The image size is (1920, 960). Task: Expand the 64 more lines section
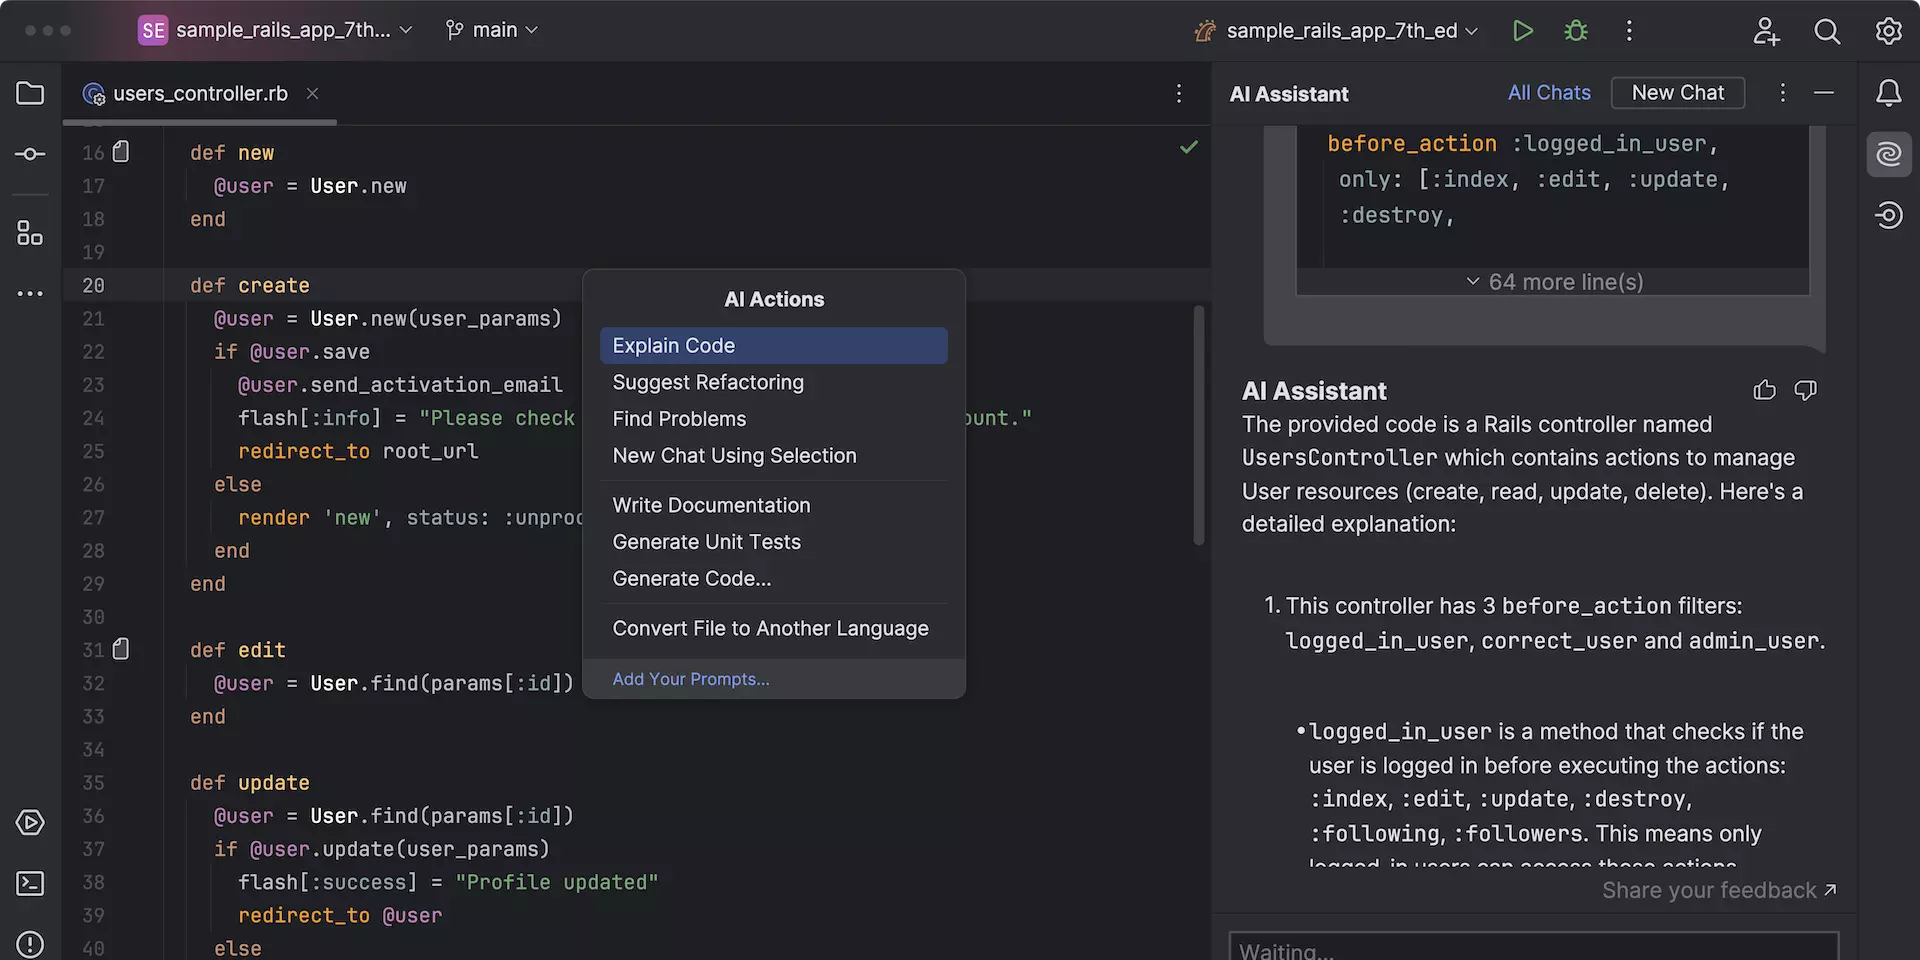[x=1554, y=282]
